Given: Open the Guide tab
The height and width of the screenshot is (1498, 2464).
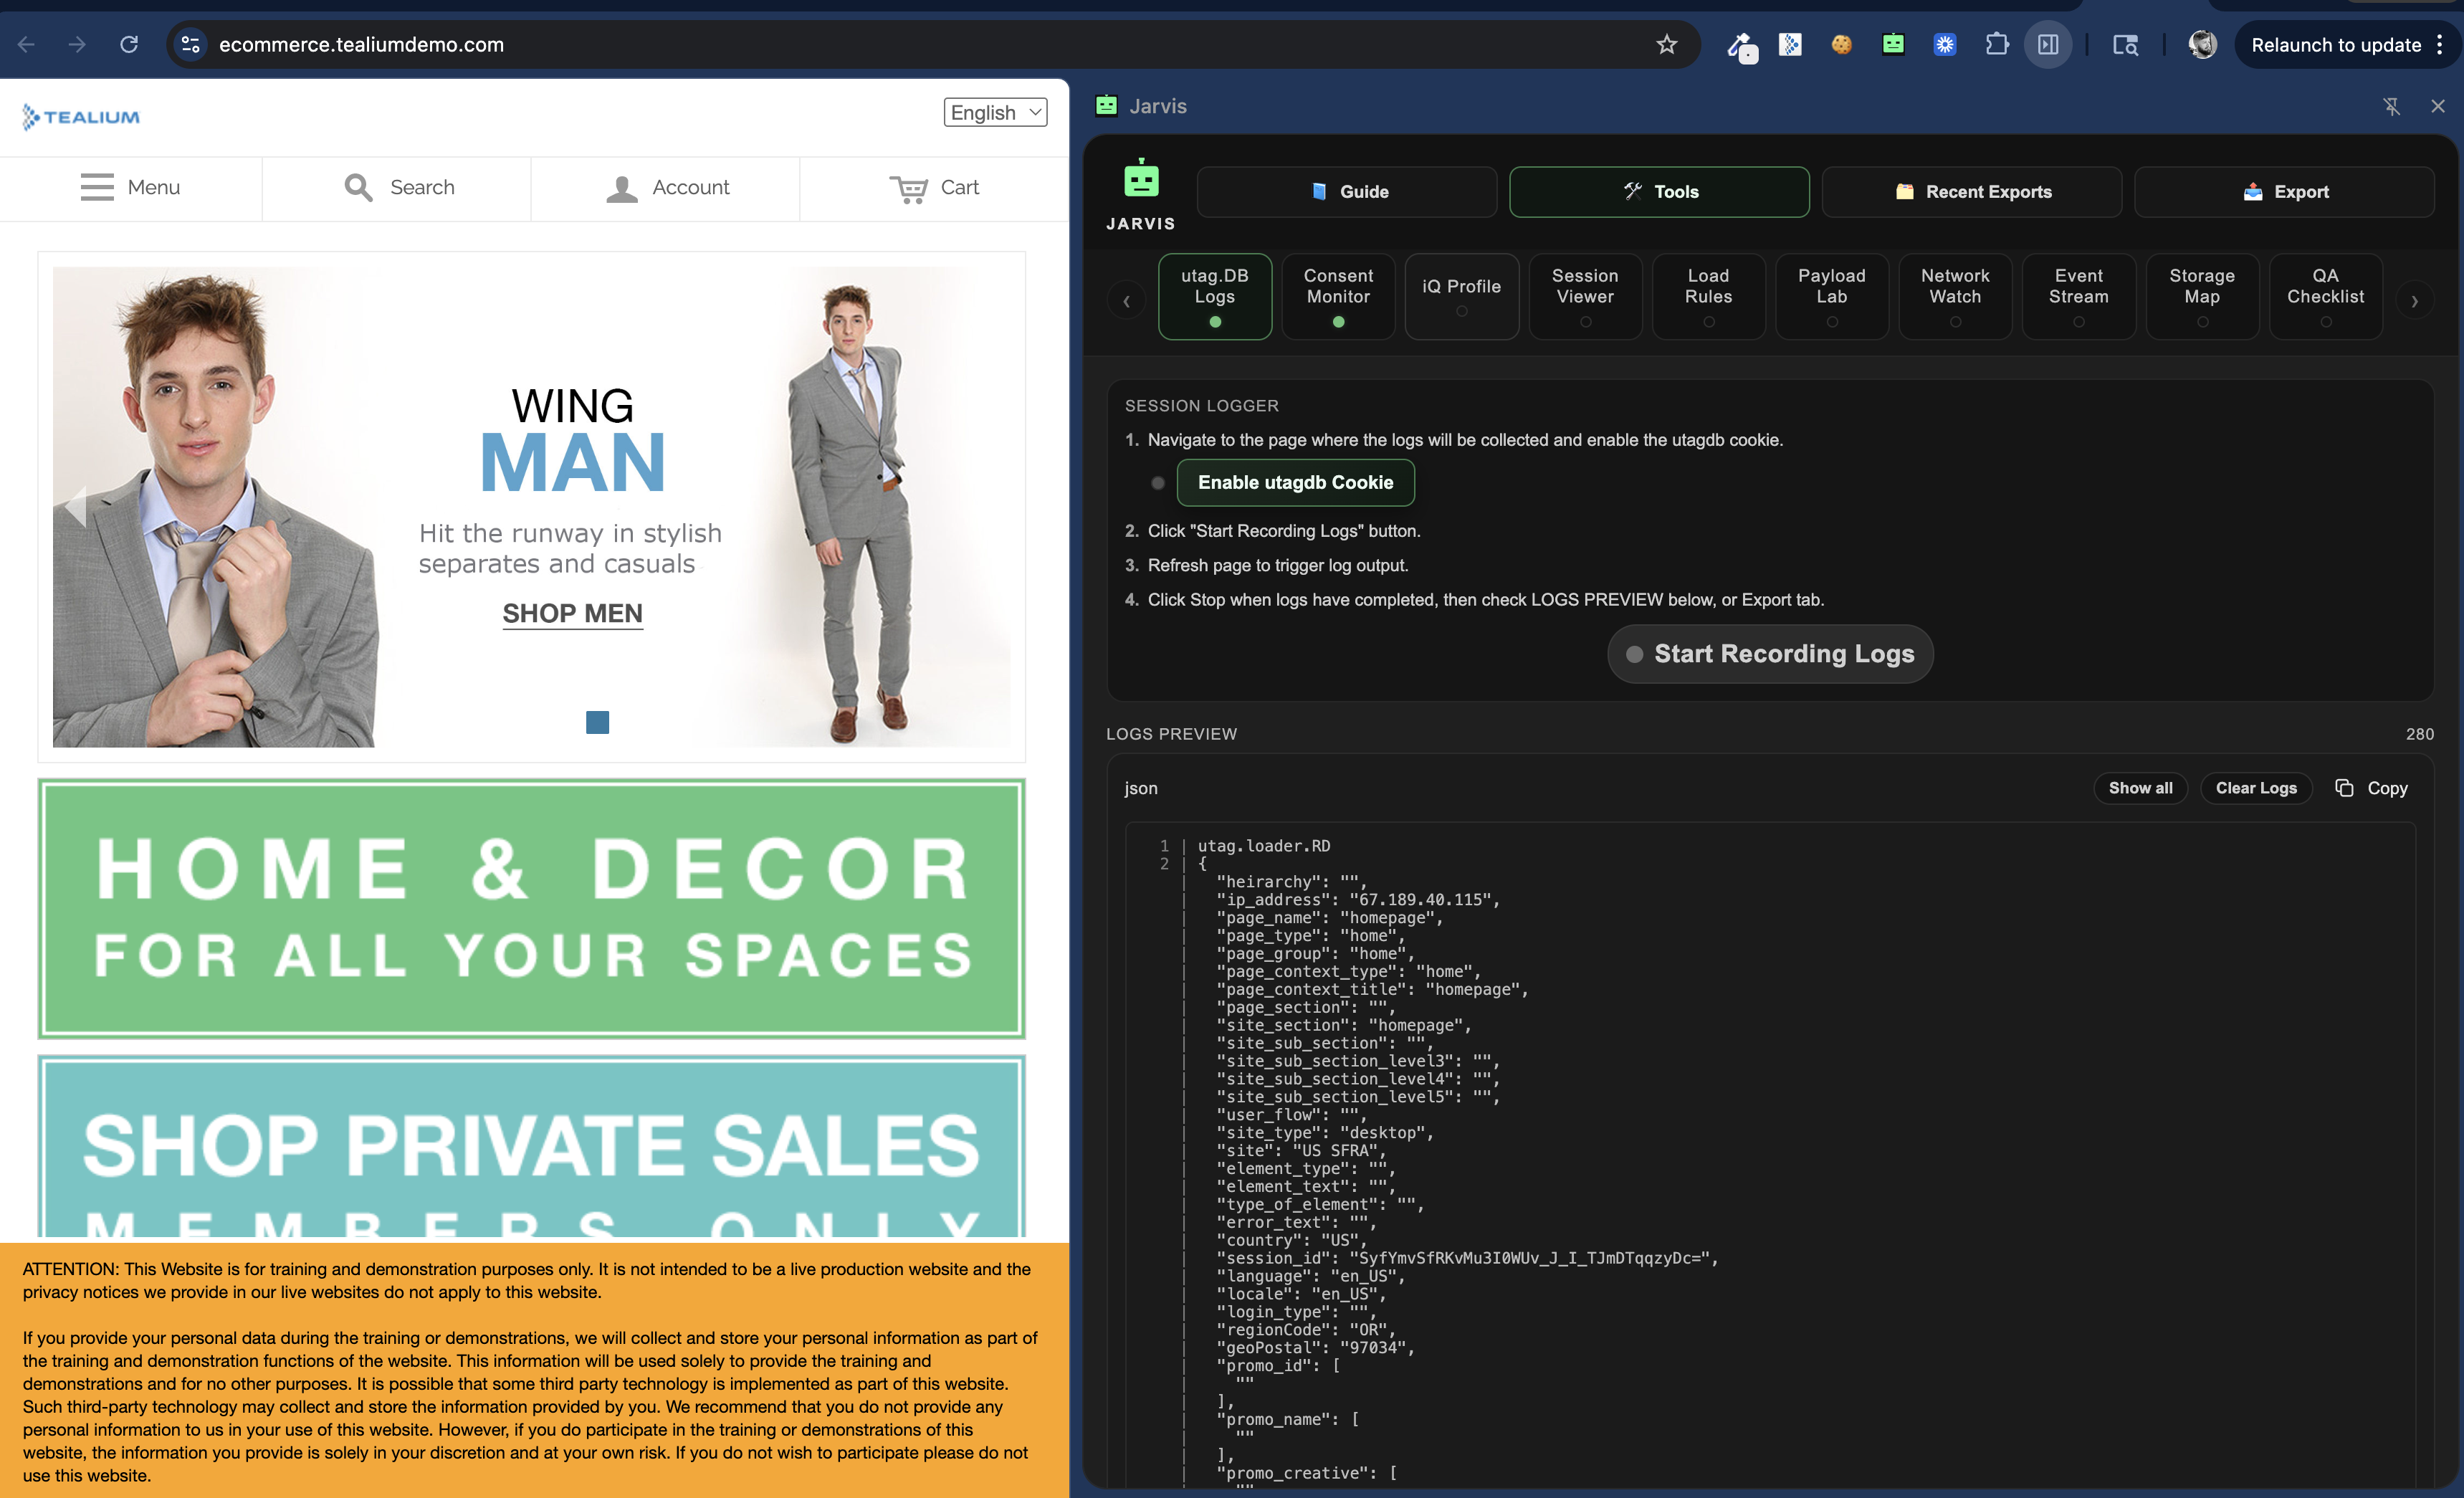Looking at the screenshot, I should click(x=1346, y=192).
